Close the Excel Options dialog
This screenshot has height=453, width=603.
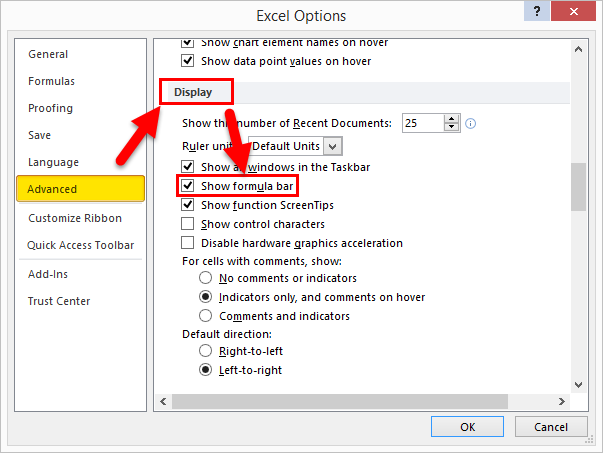[576, 14]
